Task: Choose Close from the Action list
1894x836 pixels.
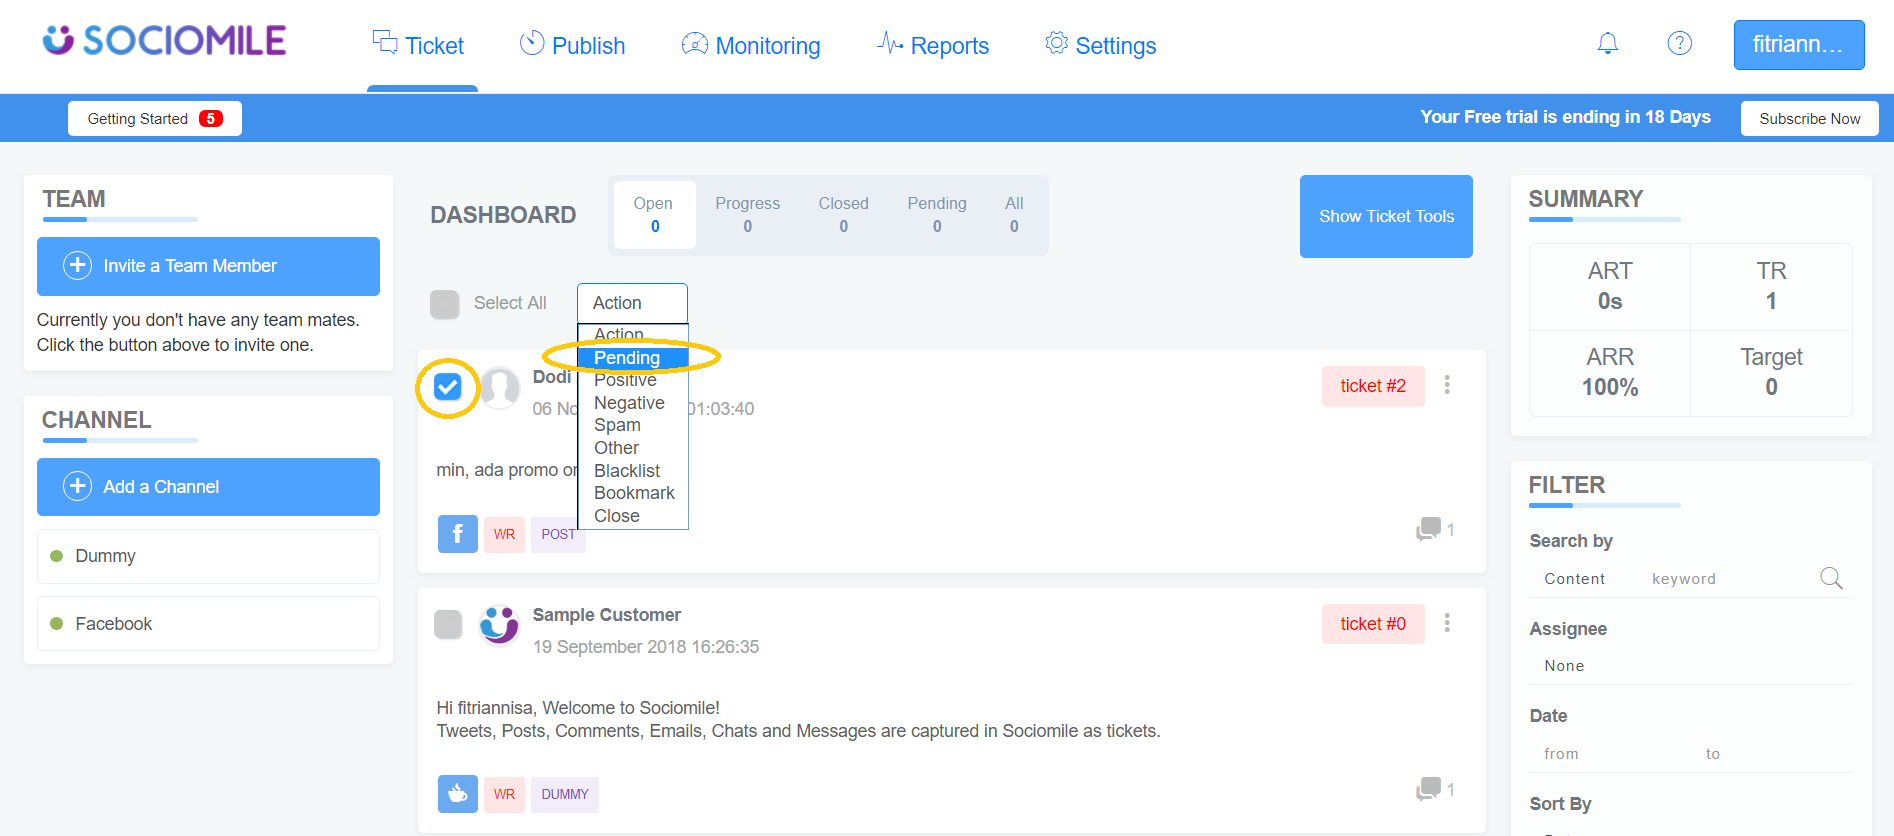Action: click(632, 516)
